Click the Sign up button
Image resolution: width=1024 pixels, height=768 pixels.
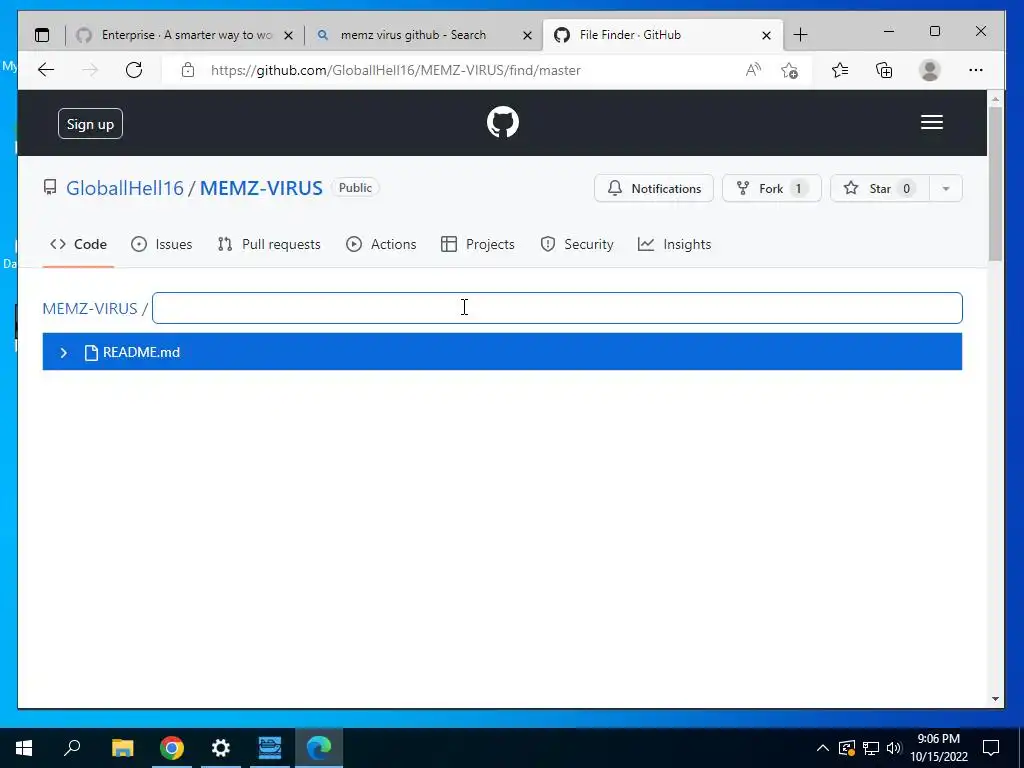point(90,124)
